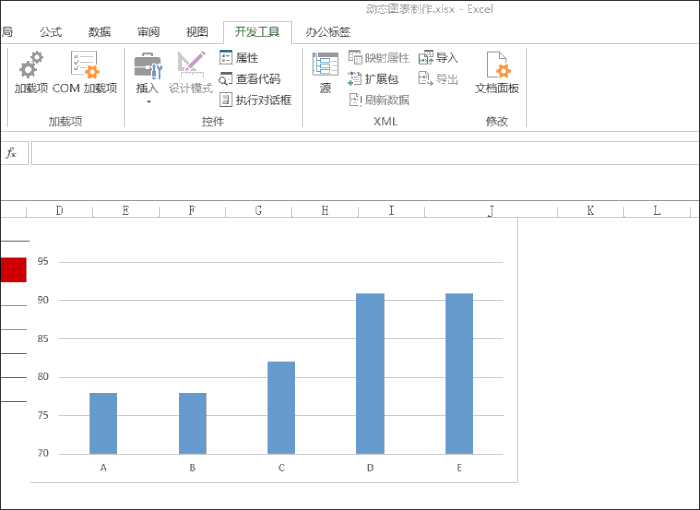Select column F header
Screen dimensions: 700x510
point(192,210)
